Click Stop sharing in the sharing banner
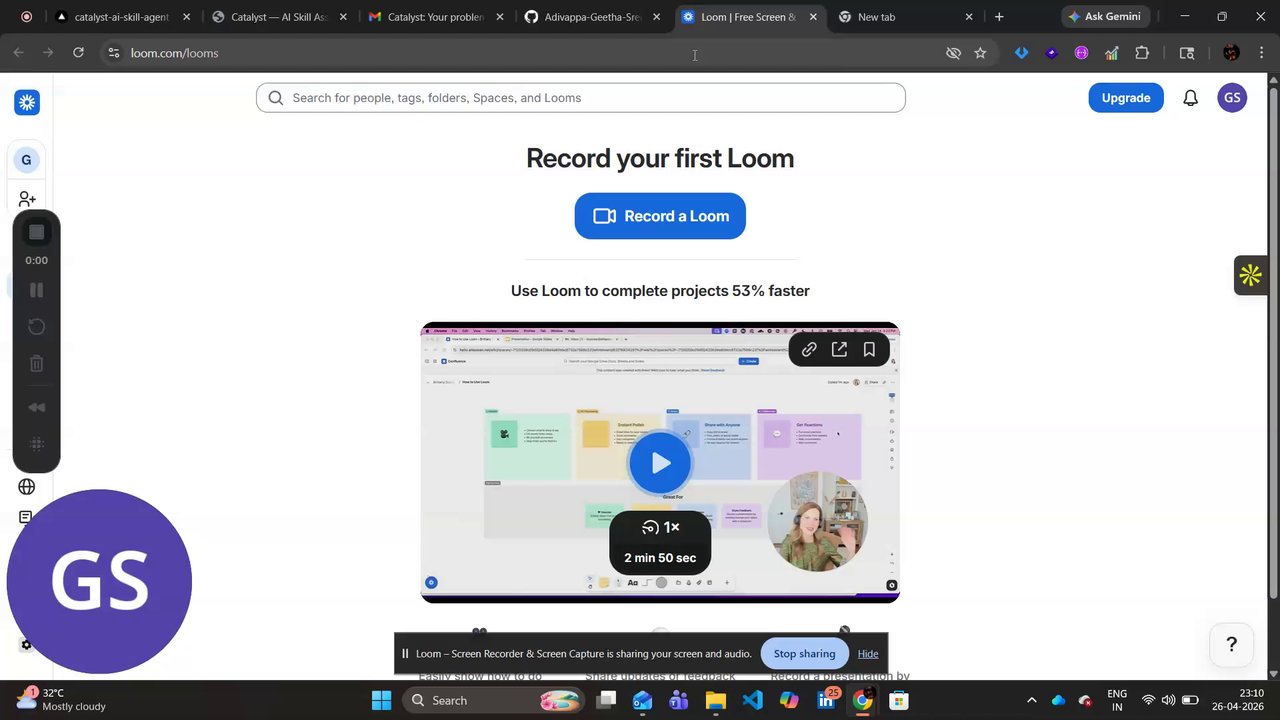 [x=804, y=653]
